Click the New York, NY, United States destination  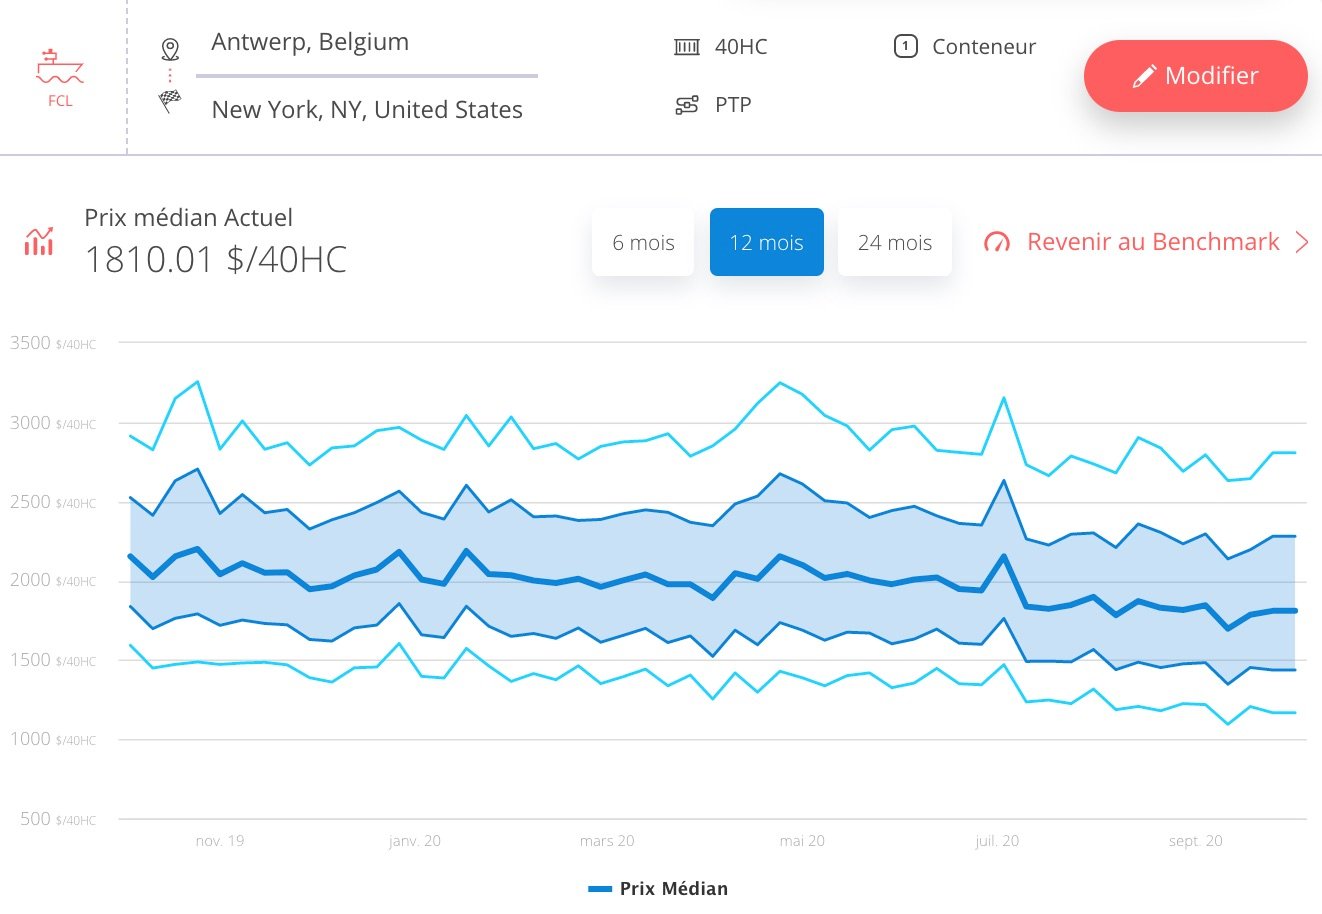(x=367, y=110)
